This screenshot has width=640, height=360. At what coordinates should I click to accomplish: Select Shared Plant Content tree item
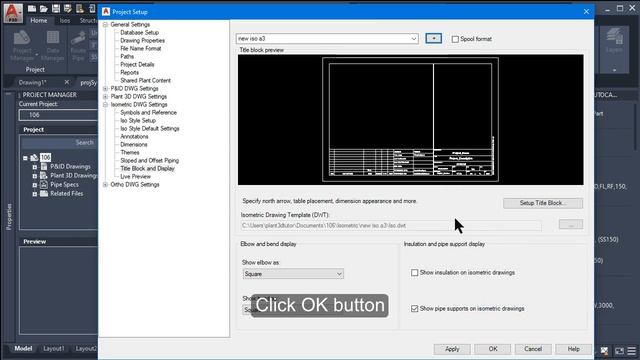[x=145, y=80]
